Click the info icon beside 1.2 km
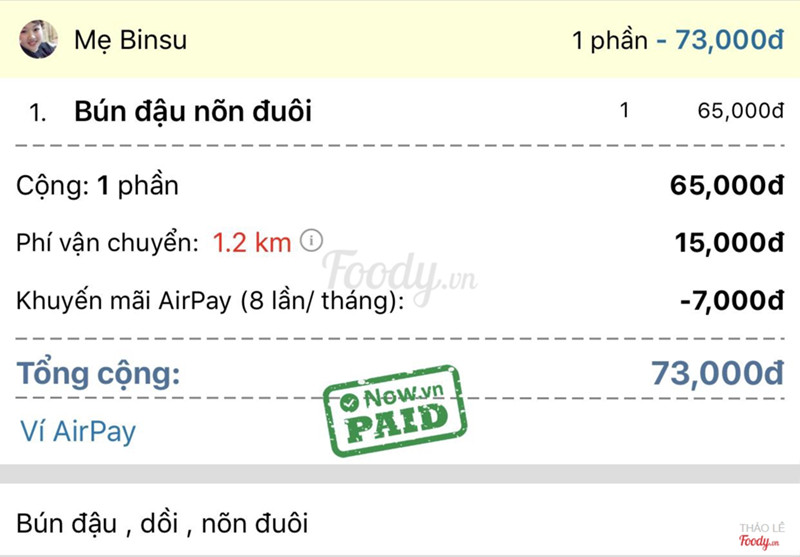Screen dimensions: 800x557 312,240
